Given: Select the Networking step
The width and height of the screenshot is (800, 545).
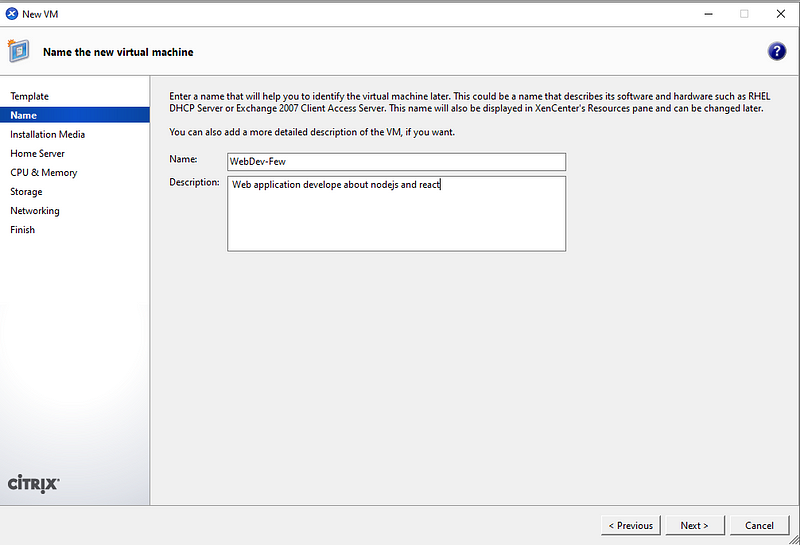Looking at the screenshot, I should coord(35,211).
